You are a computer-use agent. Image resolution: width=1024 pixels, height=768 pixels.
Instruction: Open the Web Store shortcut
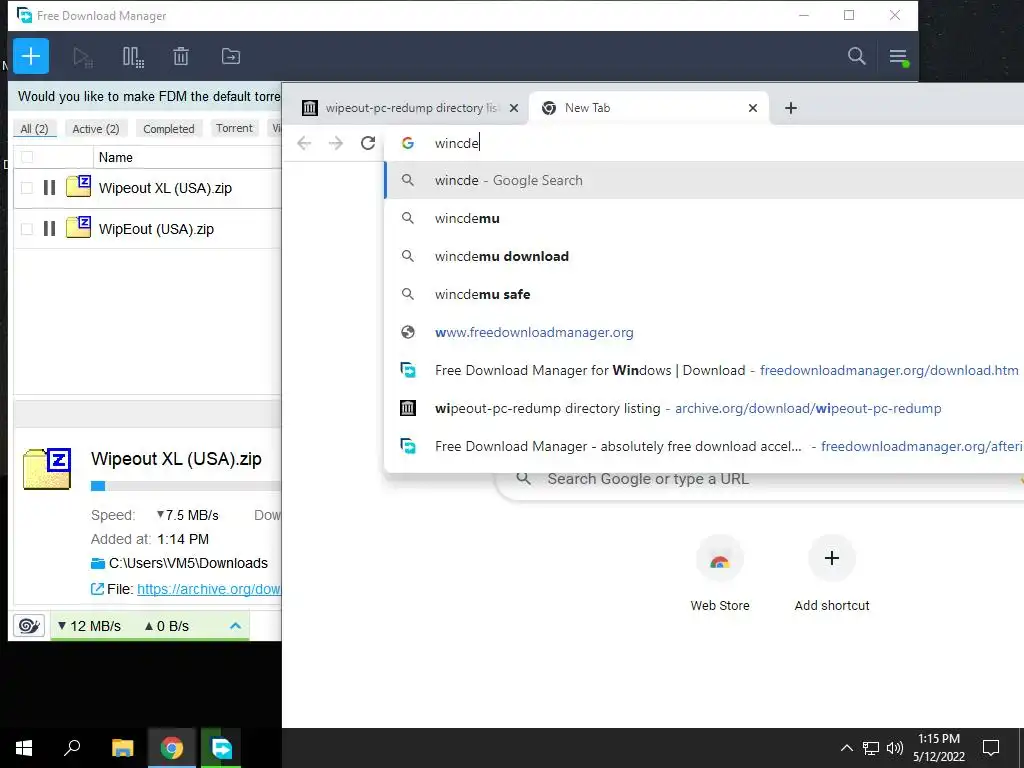[720, 574]
